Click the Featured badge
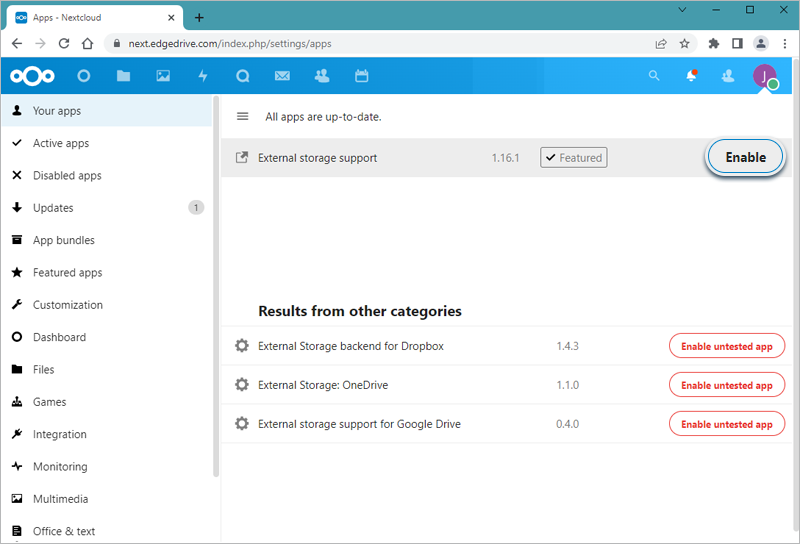Screen dimensions: 800x544 [573, 158]
